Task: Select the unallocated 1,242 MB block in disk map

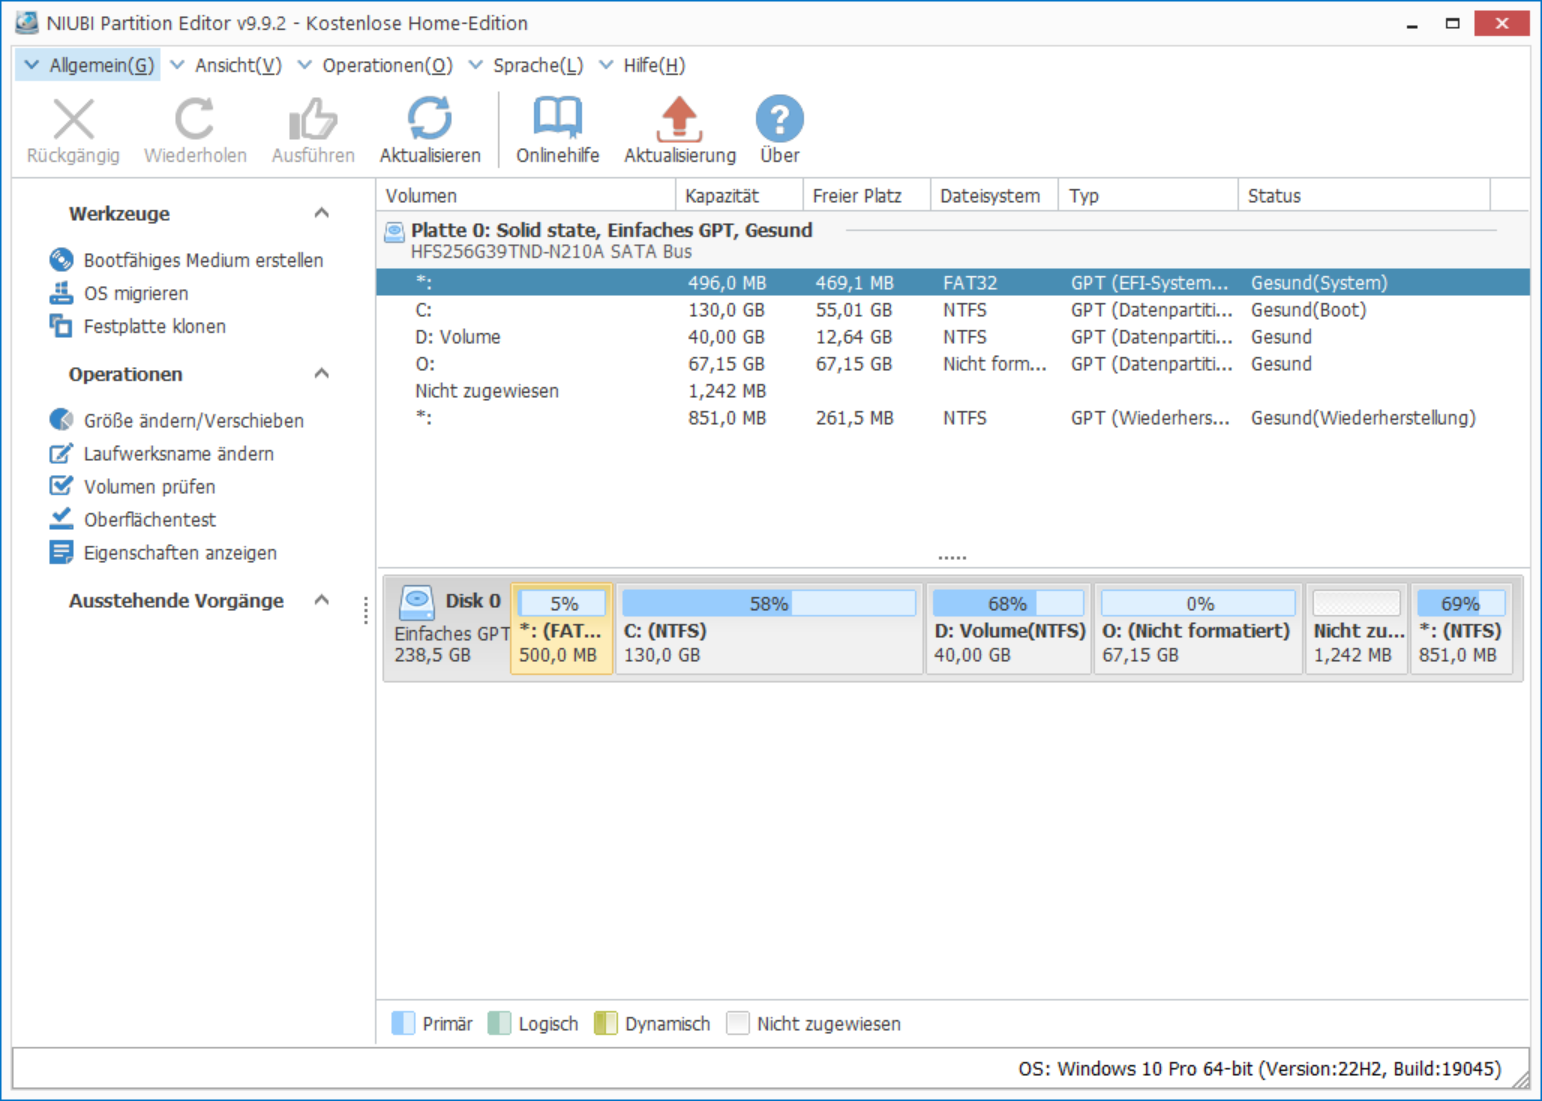Action: [x=1356, y=629]
